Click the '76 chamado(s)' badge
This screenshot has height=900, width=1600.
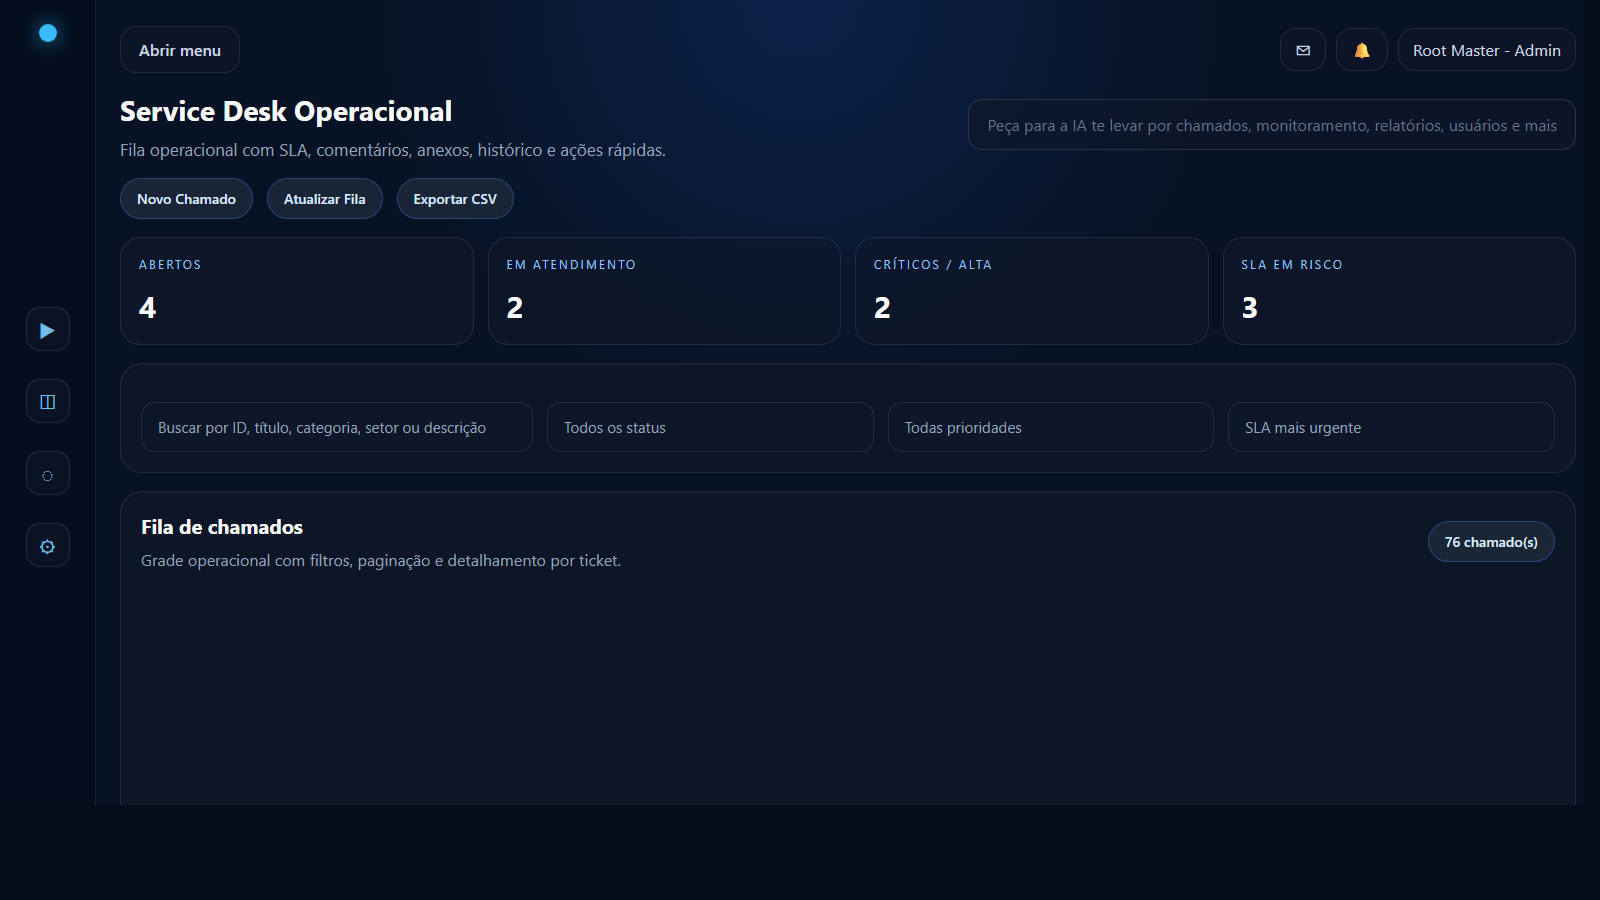pyautogui.click(x=1491, y=541)
